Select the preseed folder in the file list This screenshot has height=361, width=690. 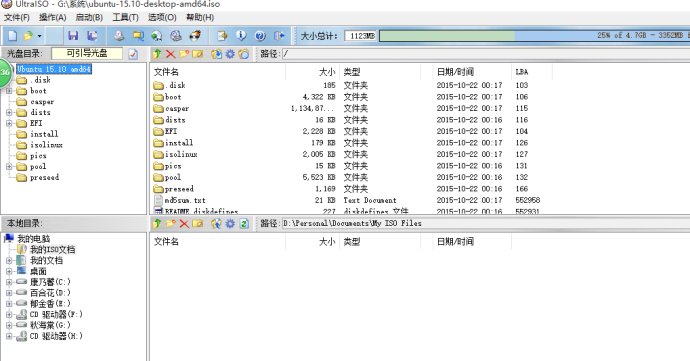pyautogui.click(x=173, y=188)
